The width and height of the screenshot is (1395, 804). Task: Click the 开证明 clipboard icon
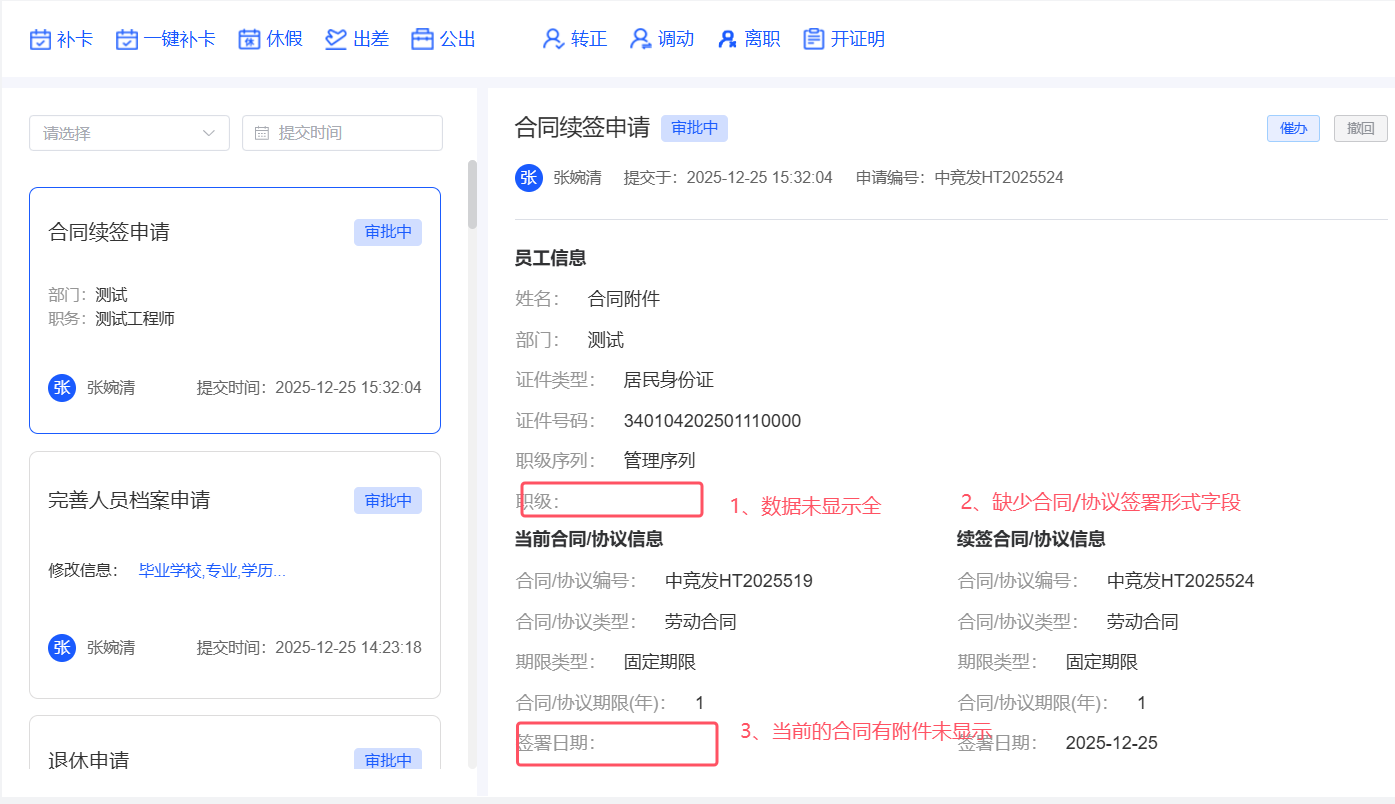(814, 39)
